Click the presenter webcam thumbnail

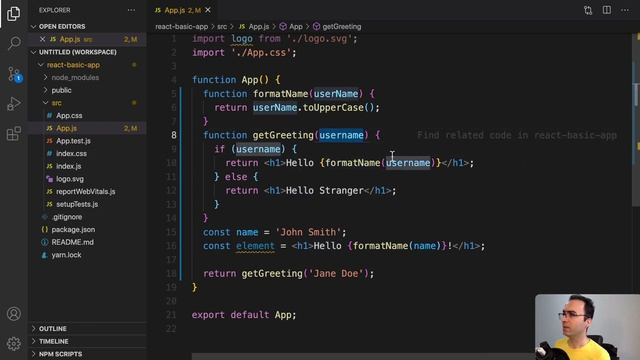(x=587, y=327)
